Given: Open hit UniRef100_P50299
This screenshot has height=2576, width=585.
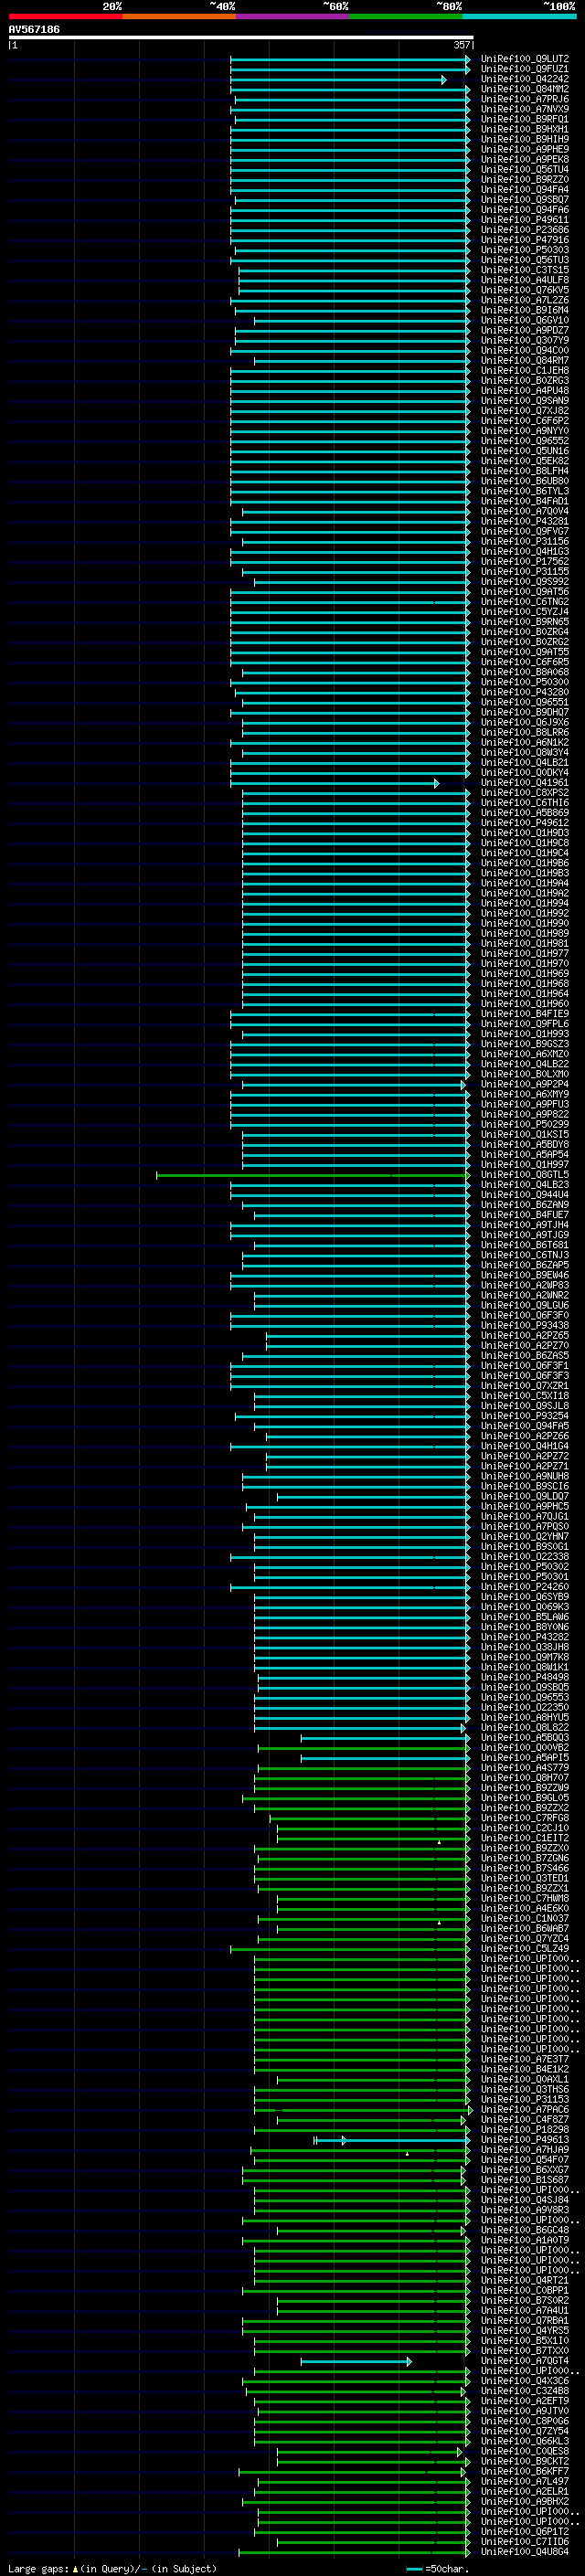Looking at the screenshot, I should click(x=525, y=1124).
